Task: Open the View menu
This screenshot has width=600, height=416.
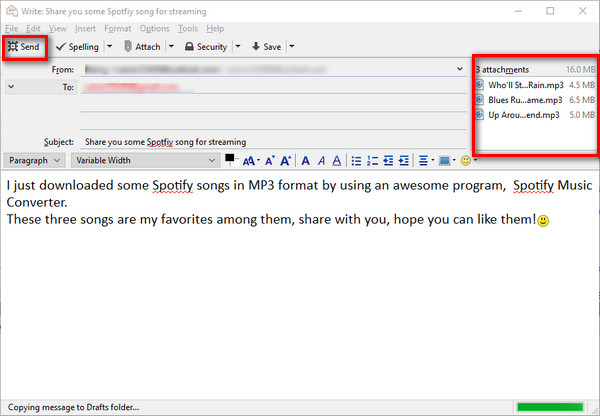Action: click(x=57, y=29)
